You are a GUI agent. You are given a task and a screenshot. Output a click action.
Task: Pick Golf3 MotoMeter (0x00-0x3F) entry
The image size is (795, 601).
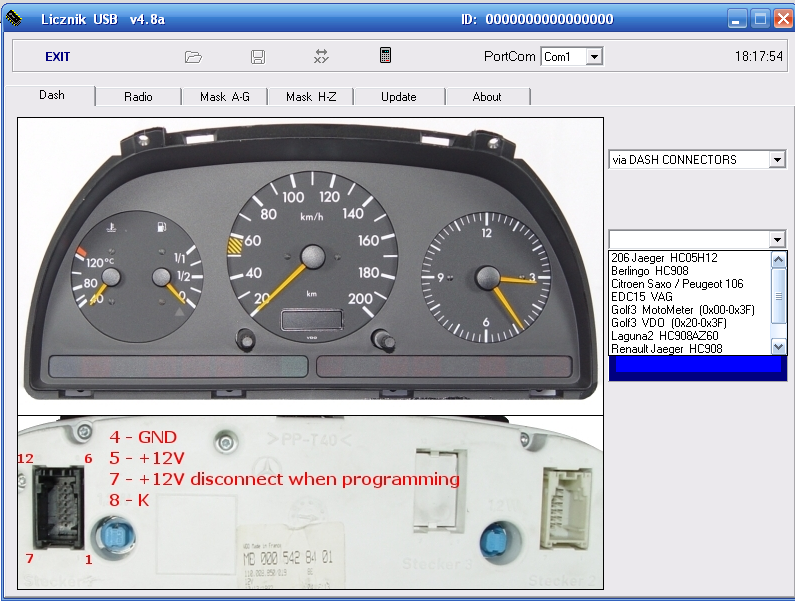point(682,310)
